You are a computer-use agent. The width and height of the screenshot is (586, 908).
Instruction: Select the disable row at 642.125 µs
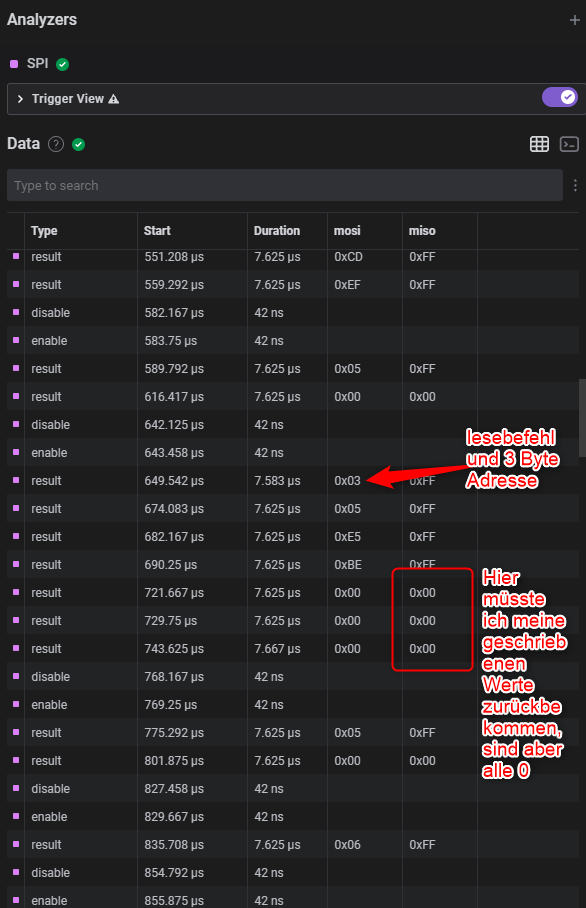[x=293, y=424]
